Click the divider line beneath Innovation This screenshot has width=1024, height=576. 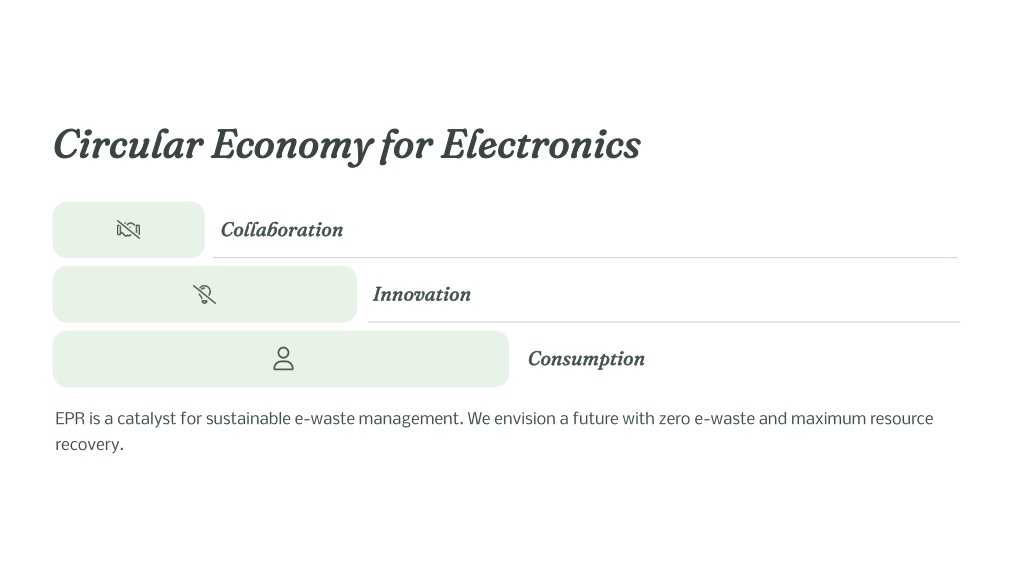click(664, 322)
